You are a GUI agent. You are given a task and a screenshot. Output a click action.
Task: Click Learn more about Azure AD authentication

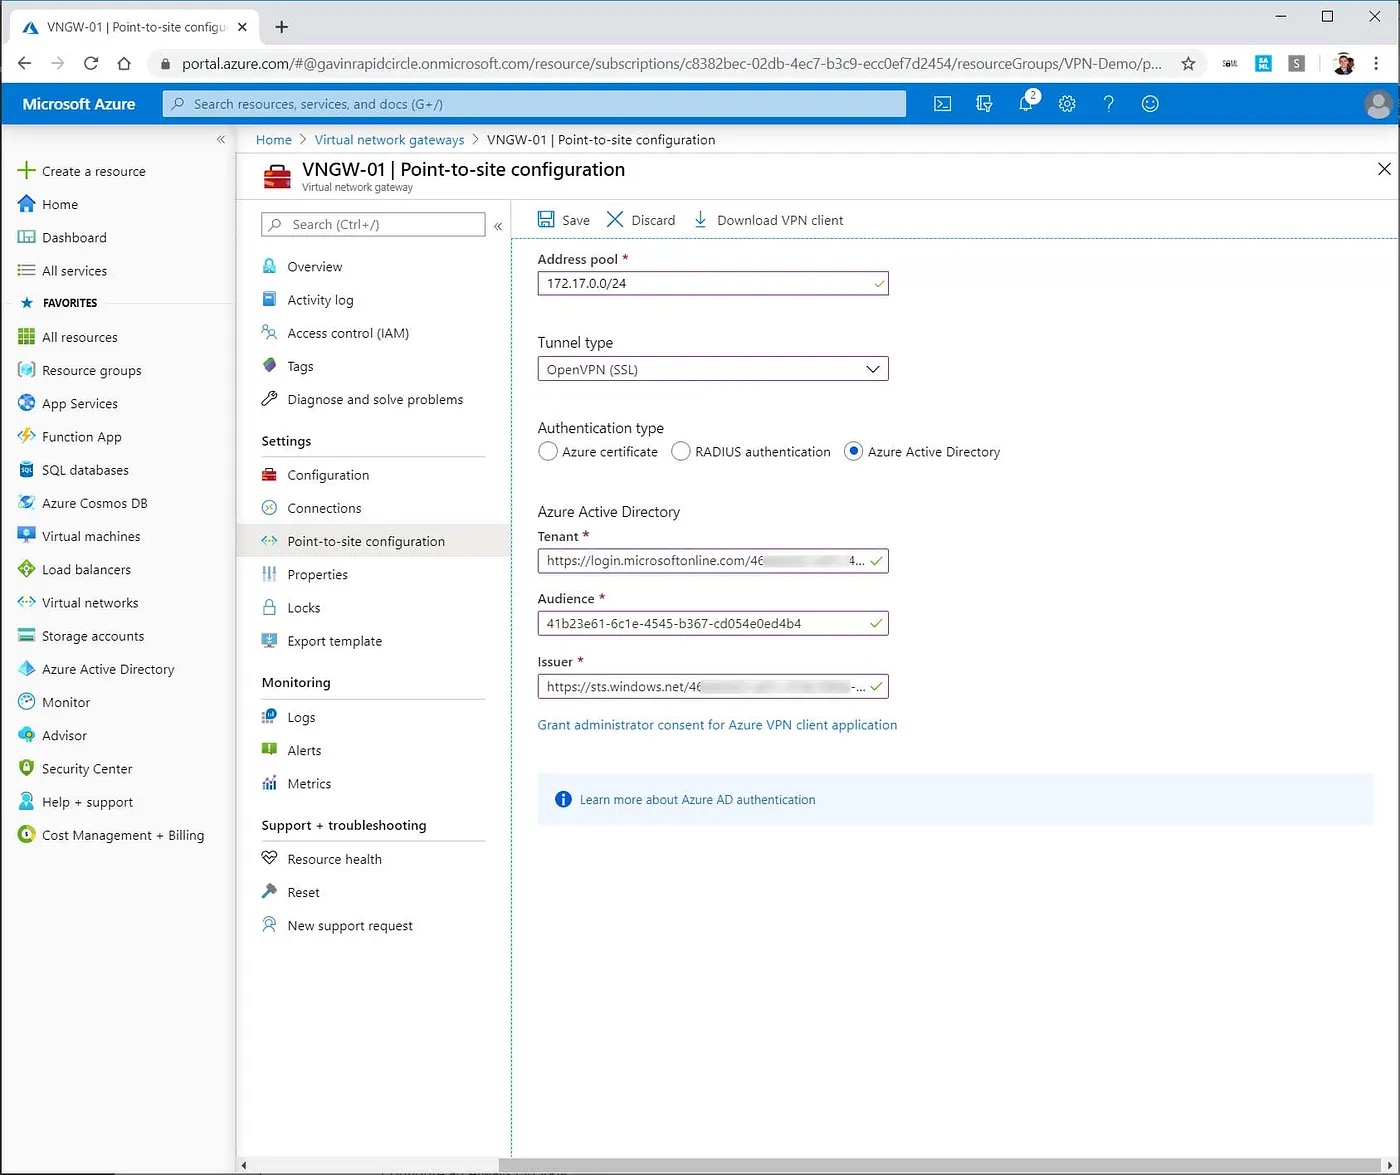coord(697,800)
